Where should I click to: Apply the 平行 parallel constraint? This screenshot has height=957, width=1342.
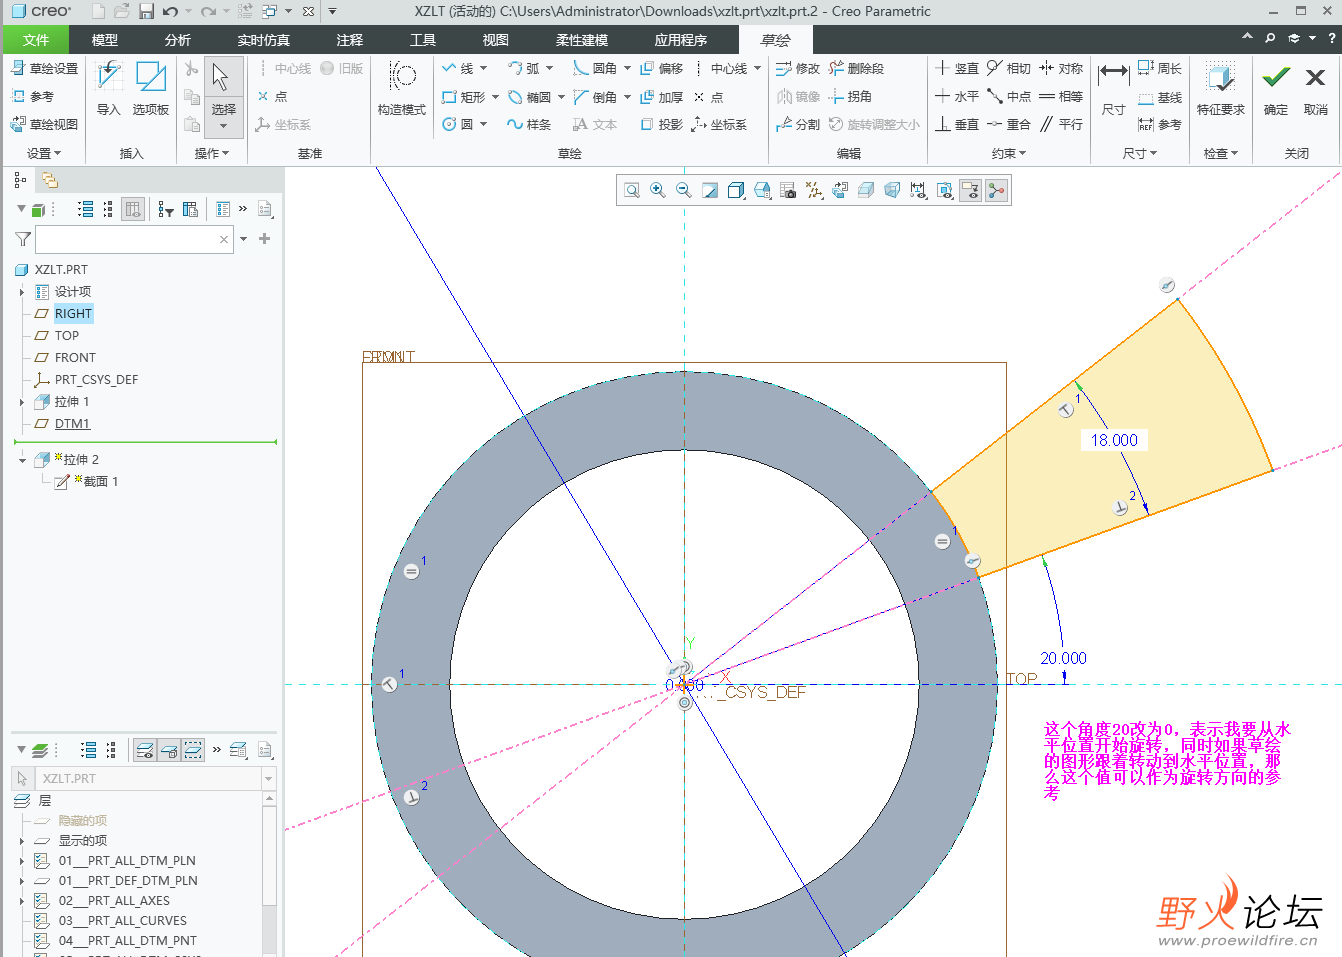point(1061,124)
